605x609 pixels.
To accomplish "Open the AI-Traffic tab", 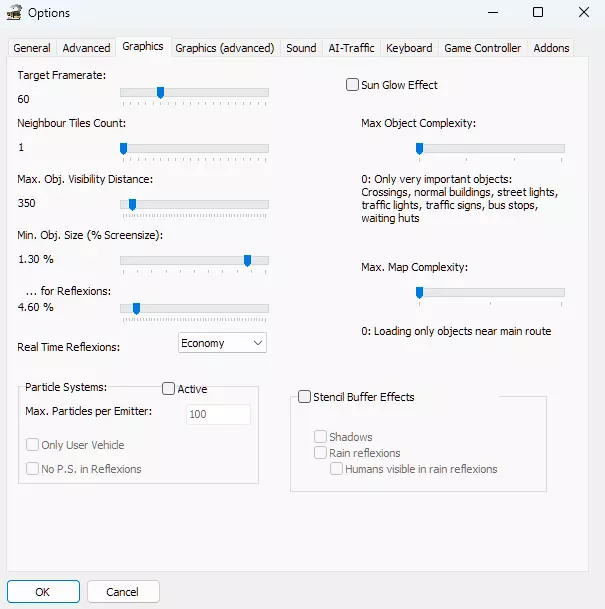I will click(351, 48).
